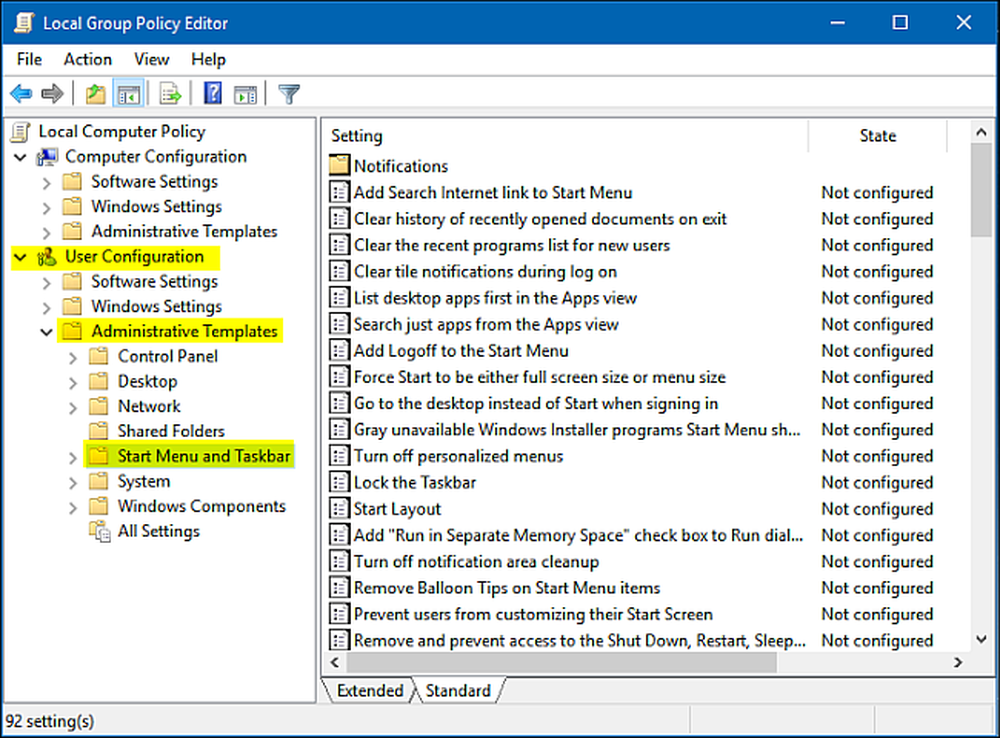Screen dimensions: 1000x738
Task: Click folder icon beside Shared Folders
Action: [98, 431]
